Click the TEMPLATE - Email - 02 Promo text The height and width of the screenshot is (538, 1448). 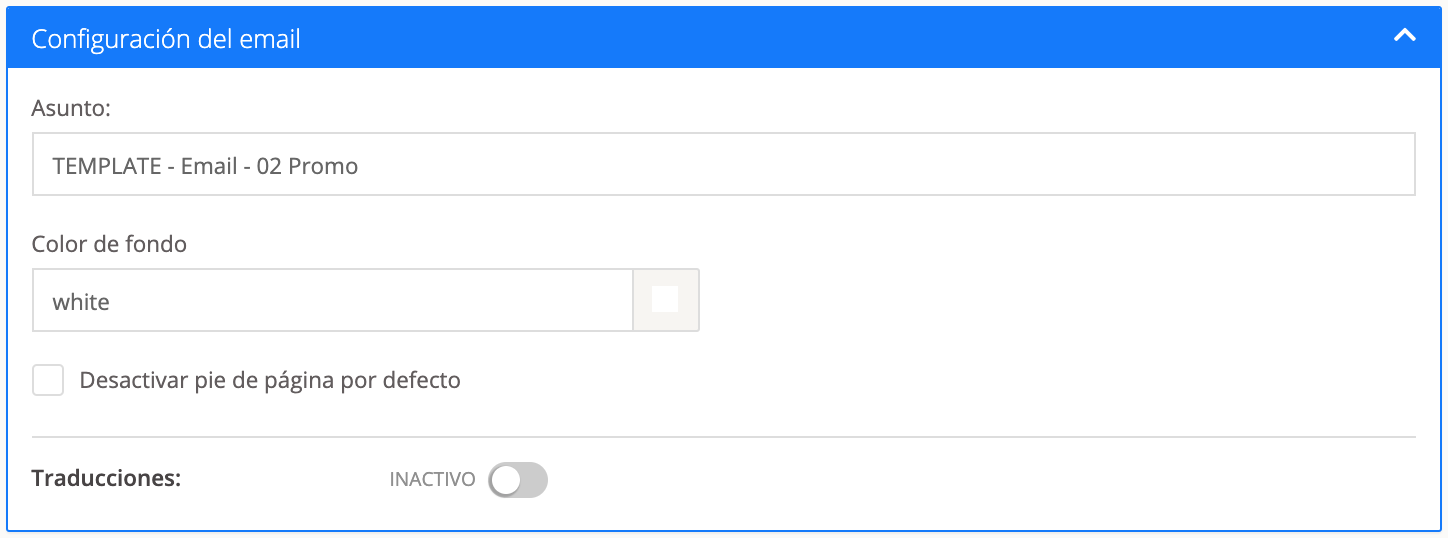click(205, 166)
